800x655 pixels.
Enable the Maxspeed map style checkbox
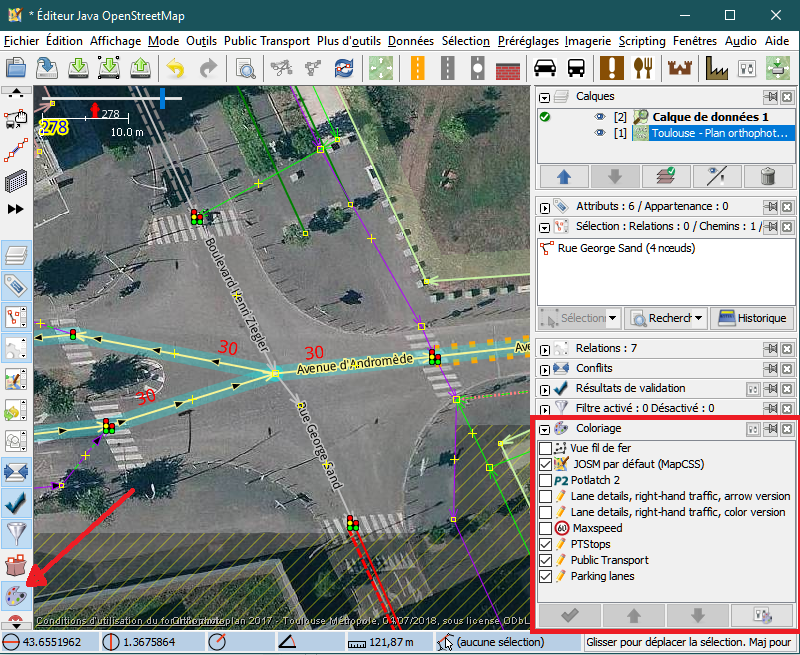coord(545,528)
